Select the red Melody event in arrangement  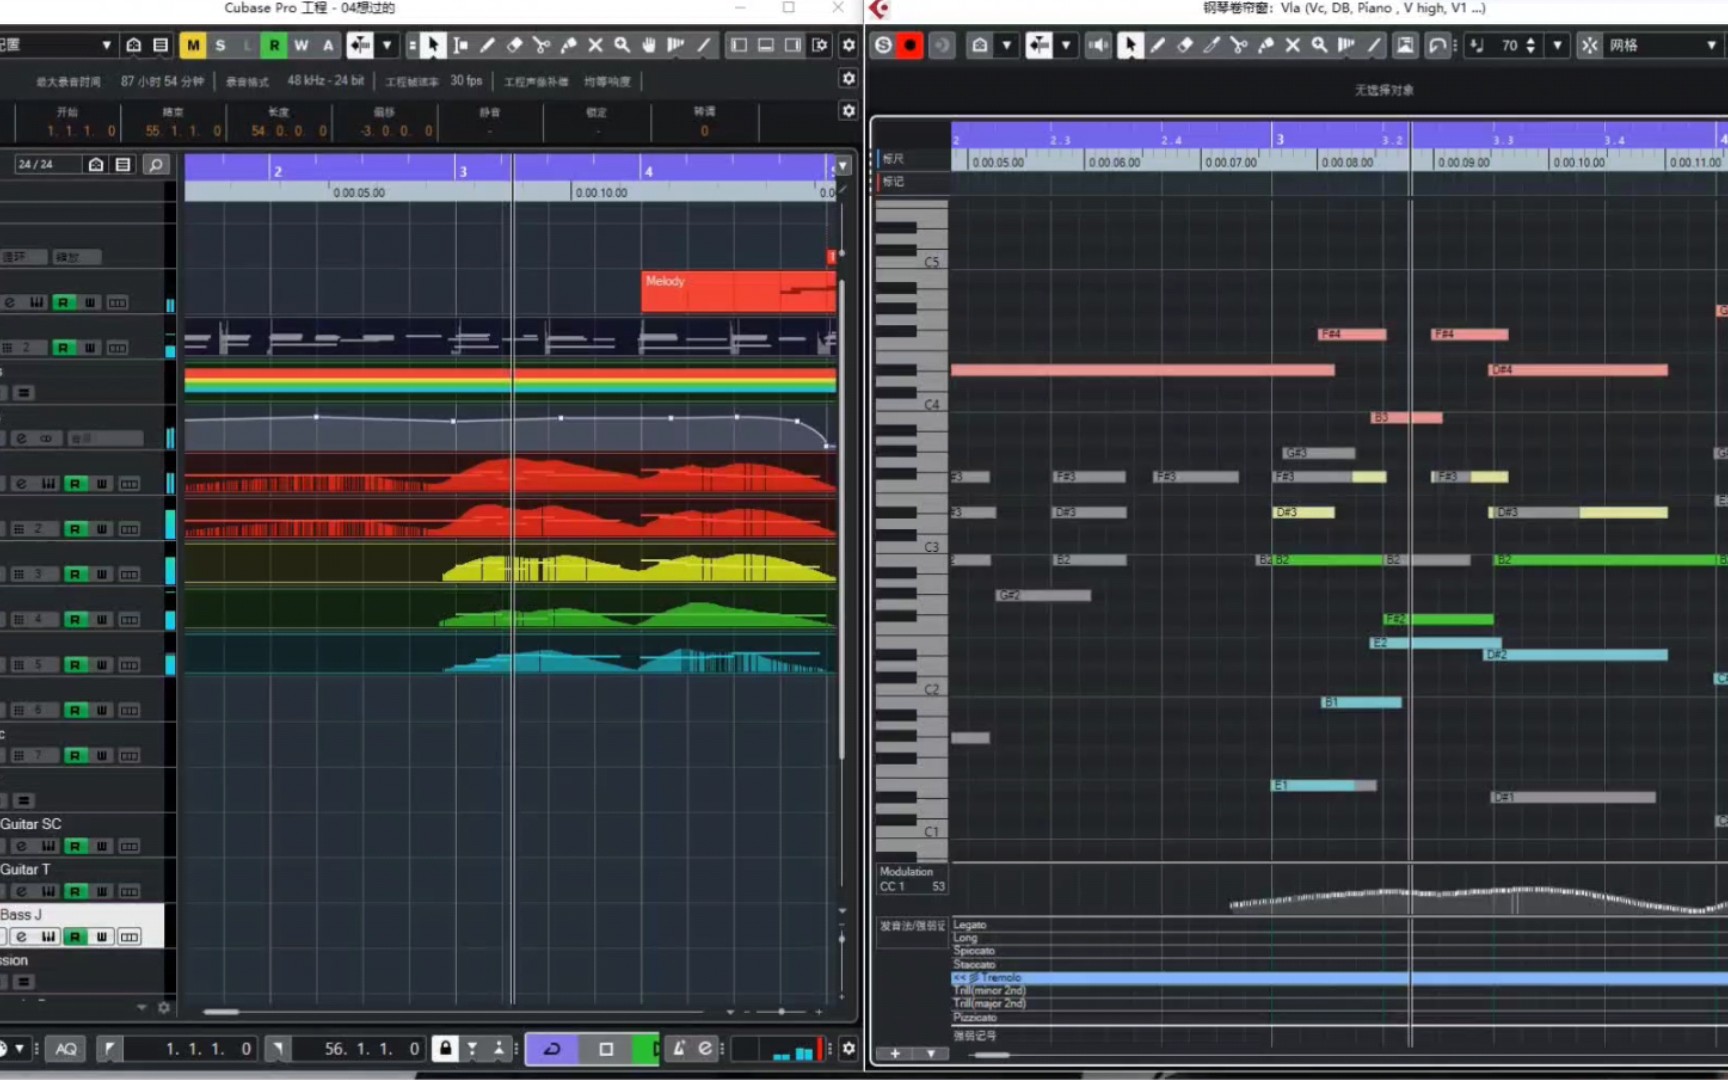tap(738, 291)
